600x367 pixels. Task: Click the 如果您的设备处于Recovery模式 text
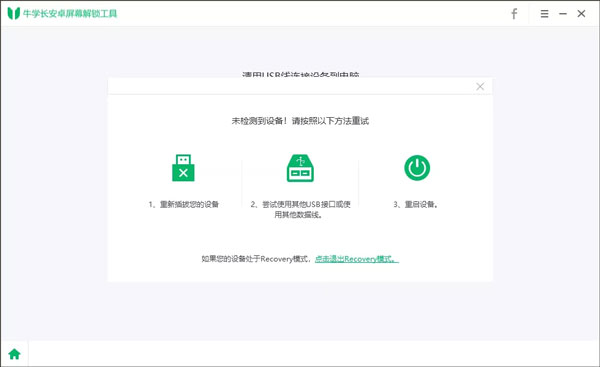coord(256,259)
